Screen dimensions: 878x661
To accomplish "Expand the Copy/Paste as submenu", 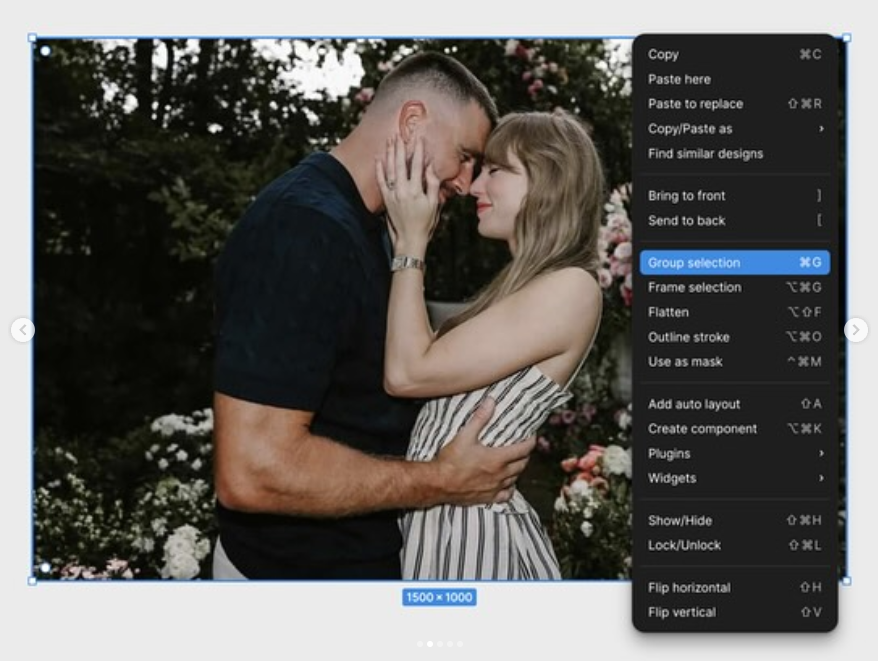I will click(734, 129).
